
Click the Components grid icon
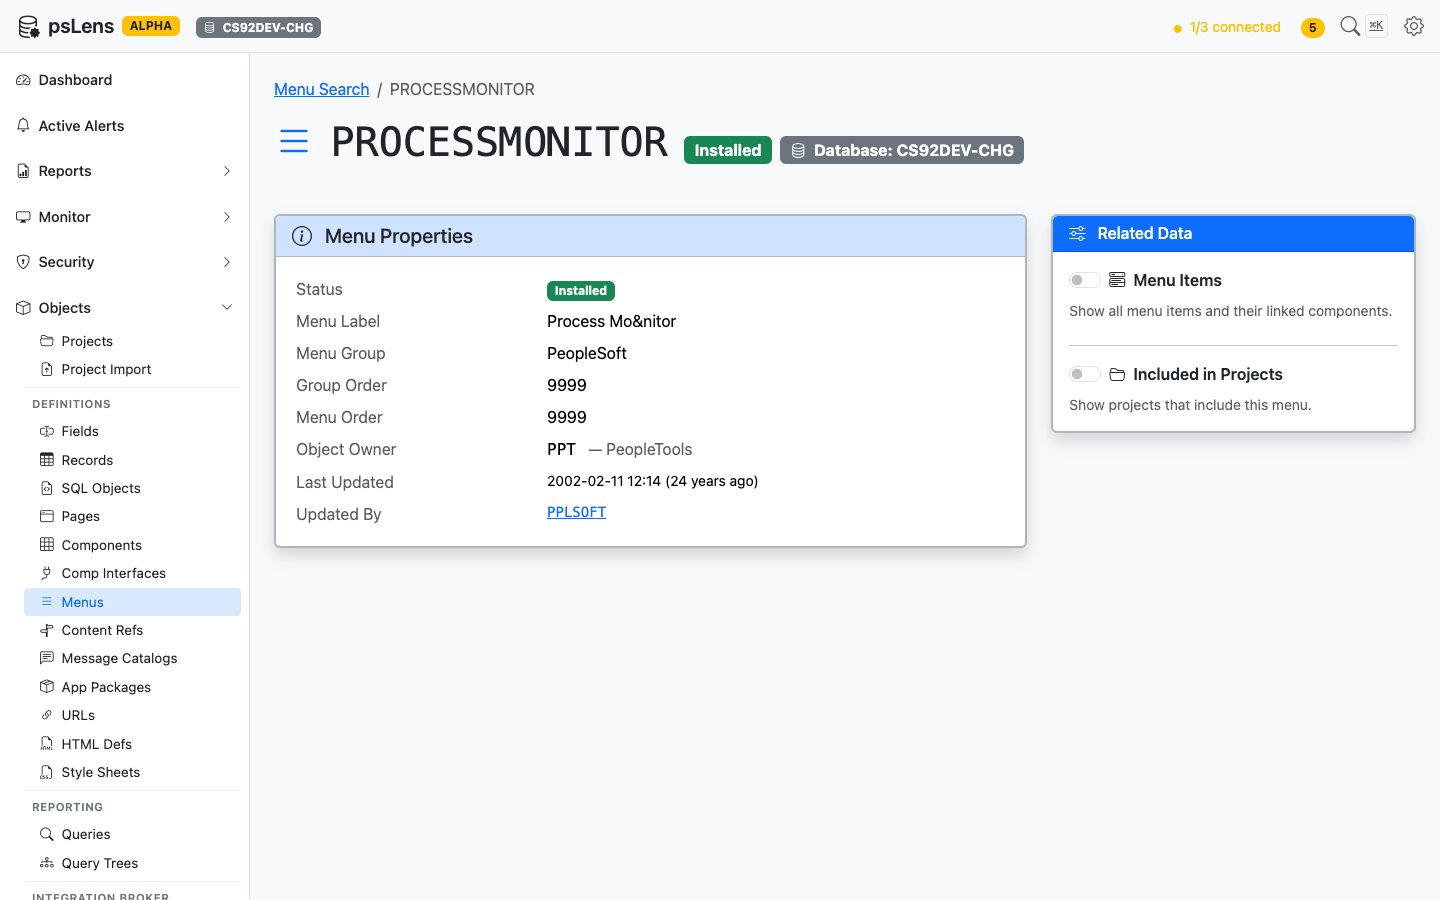click(x=46, y=545)
